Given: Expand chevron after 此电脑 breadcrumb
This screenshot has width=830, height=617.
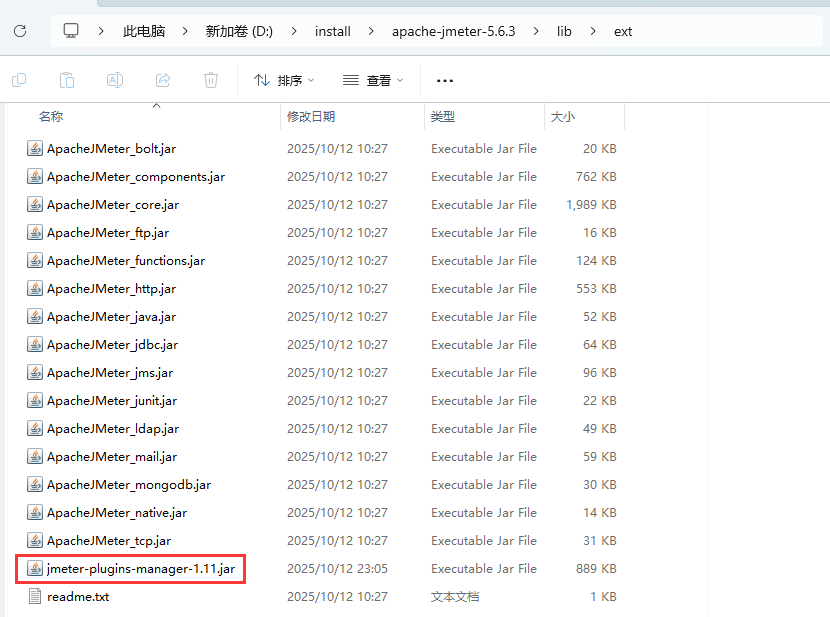Looking at the screenshot, I should (x=185, y=31).
